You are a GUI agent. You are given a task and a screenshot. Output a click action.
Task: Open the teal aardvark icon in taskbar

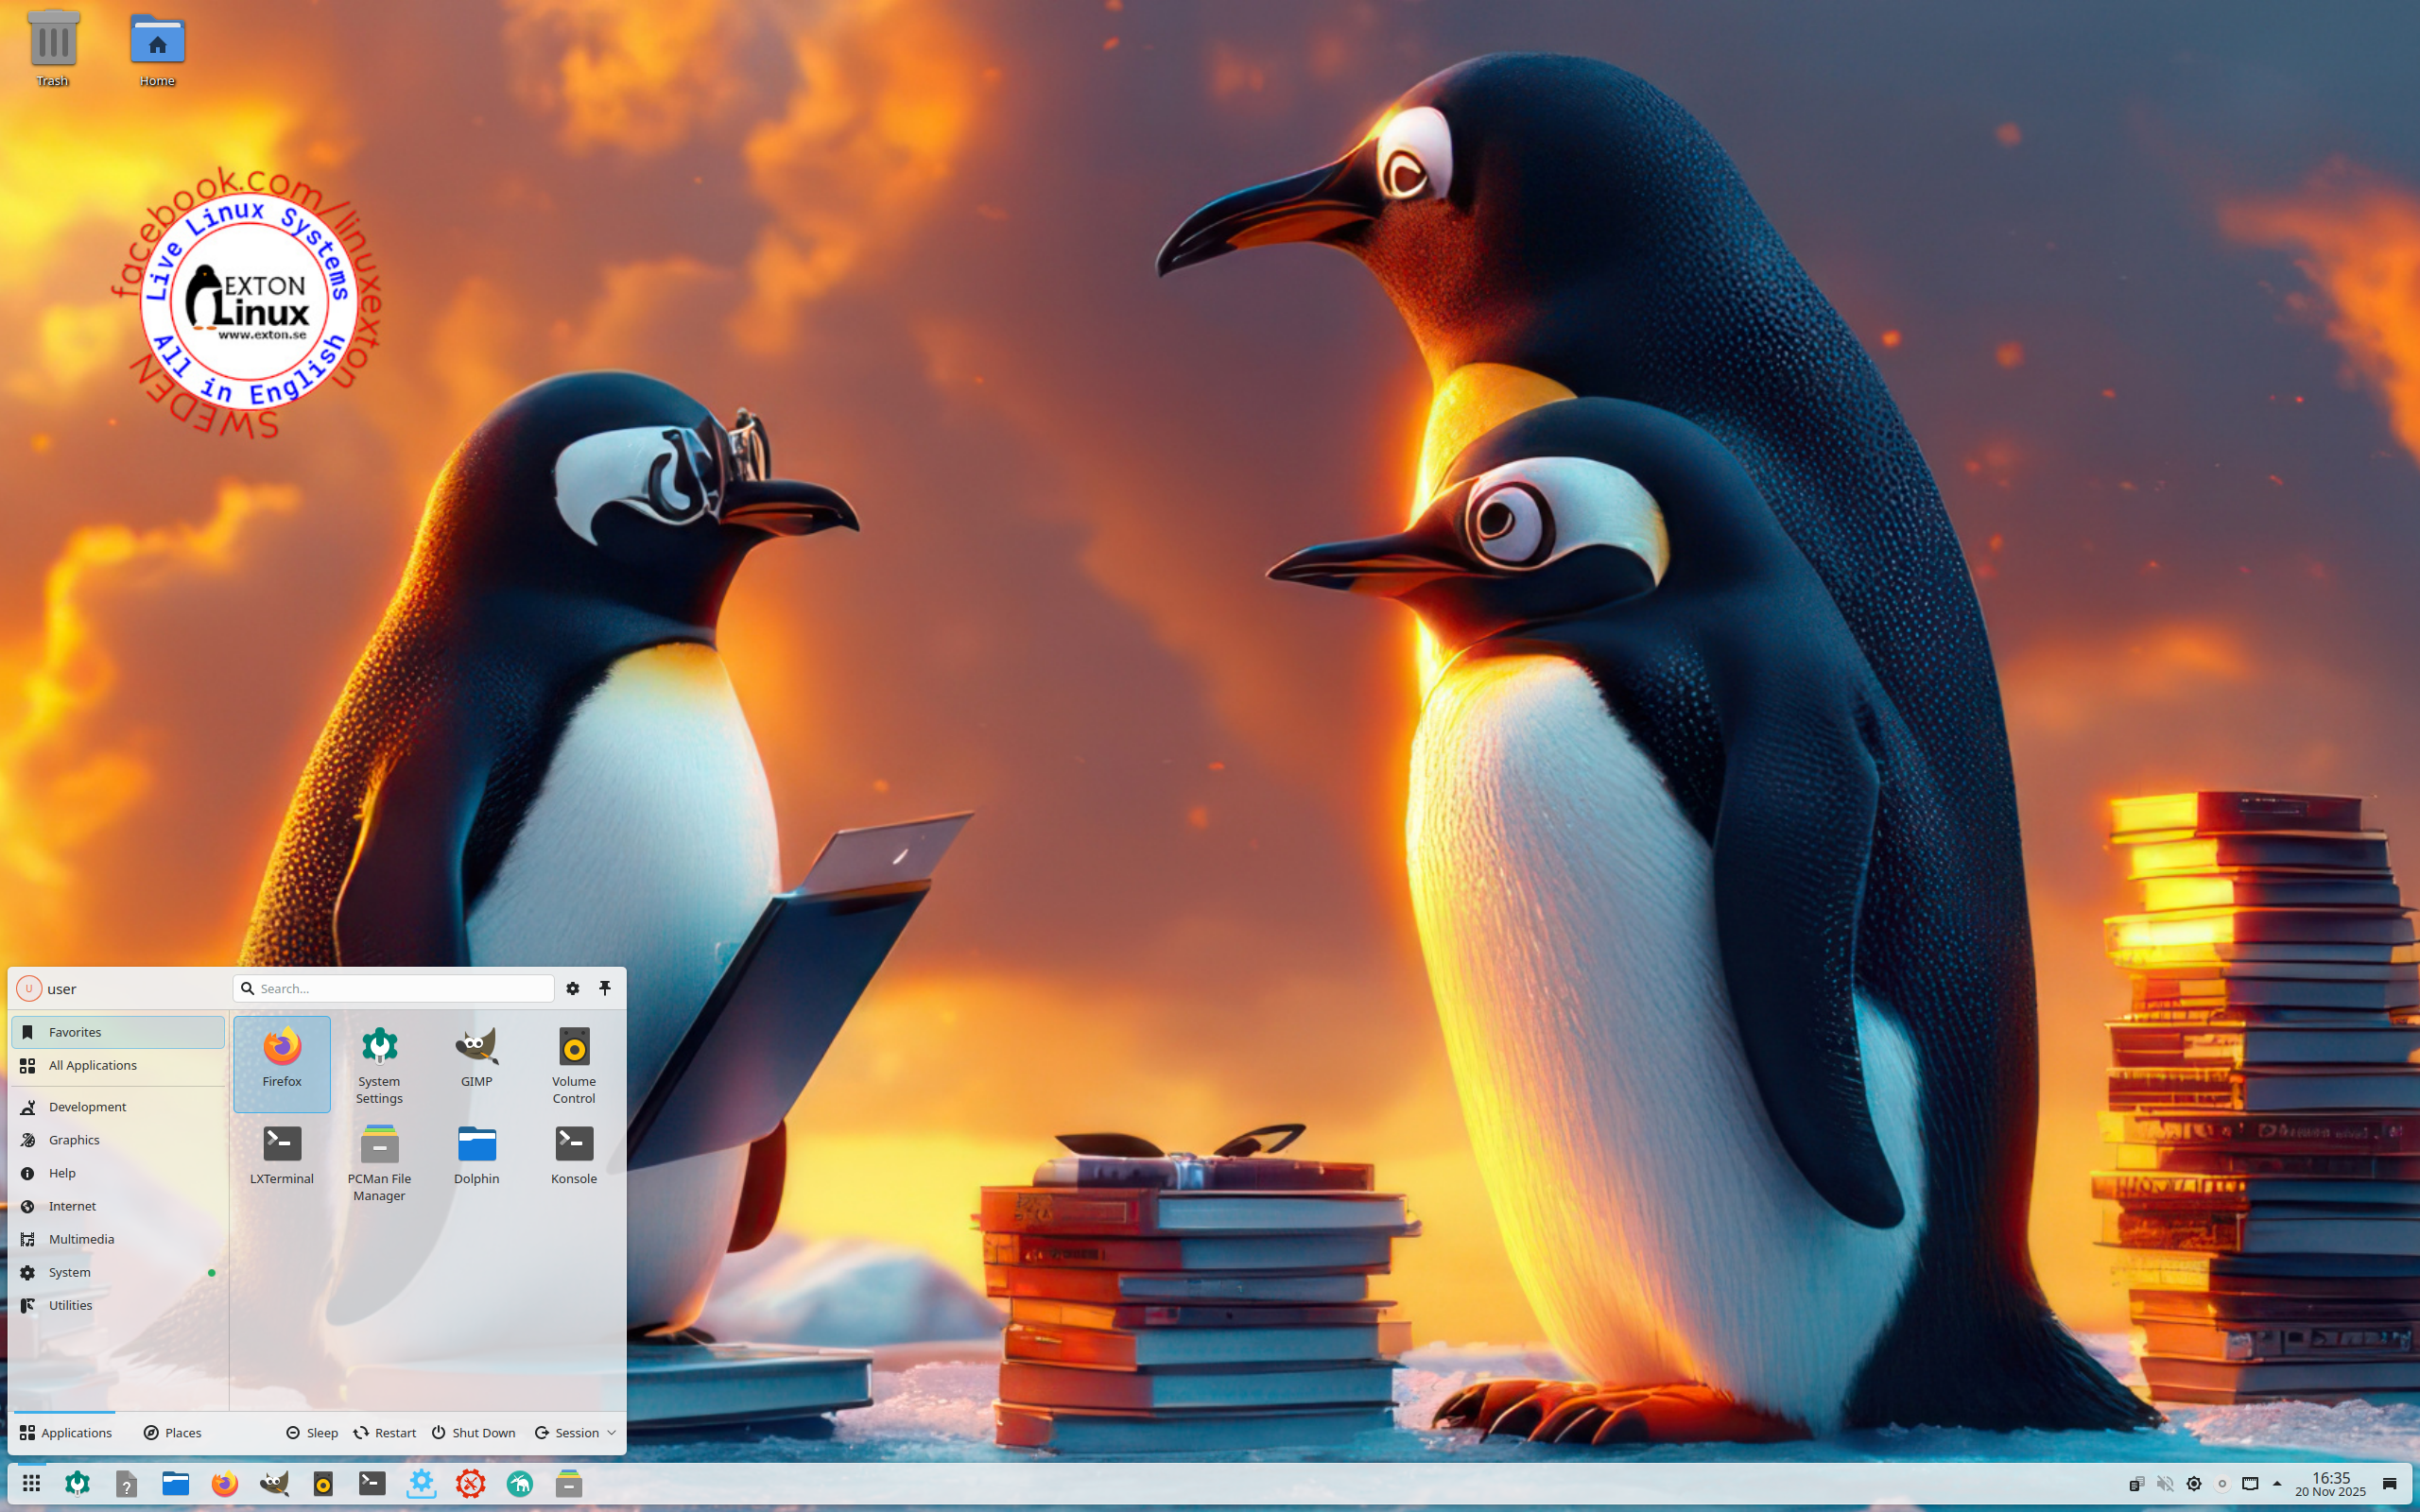pyautogui.click(x=520, y=1484)
